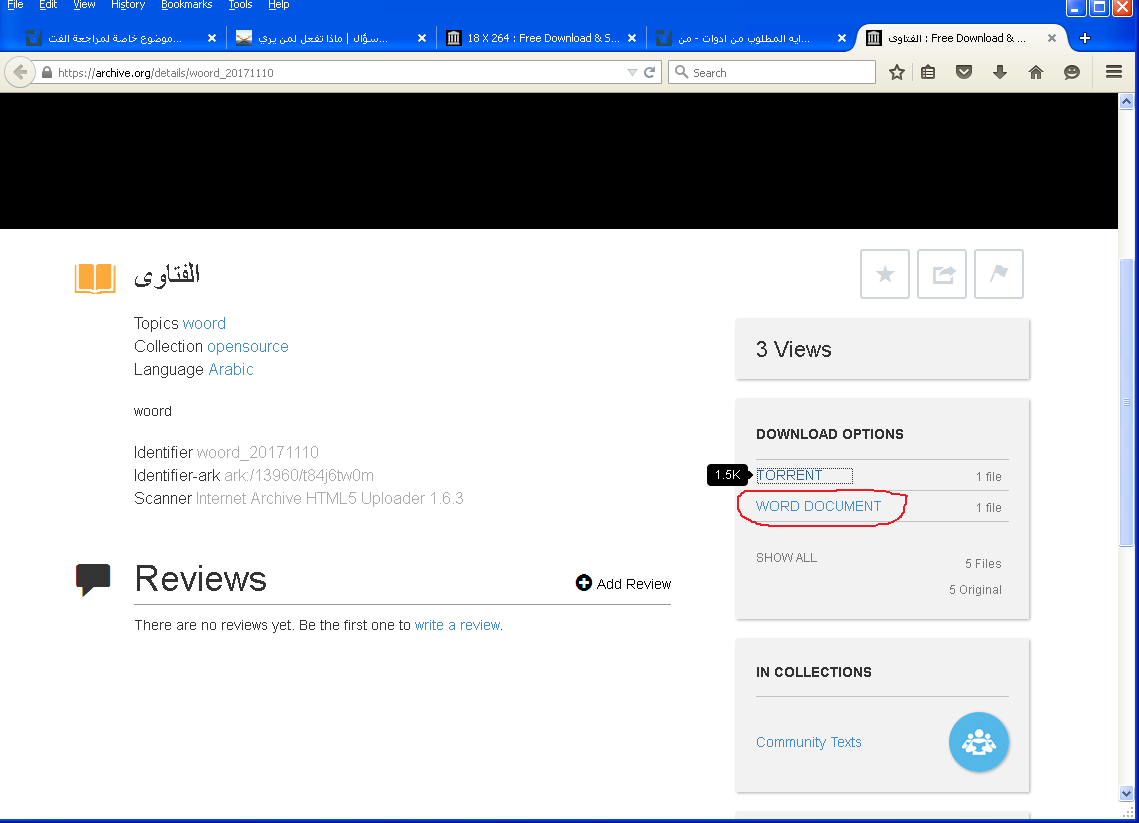
Task: Click the item title الفتاوى
Action: tap(166, 275)
